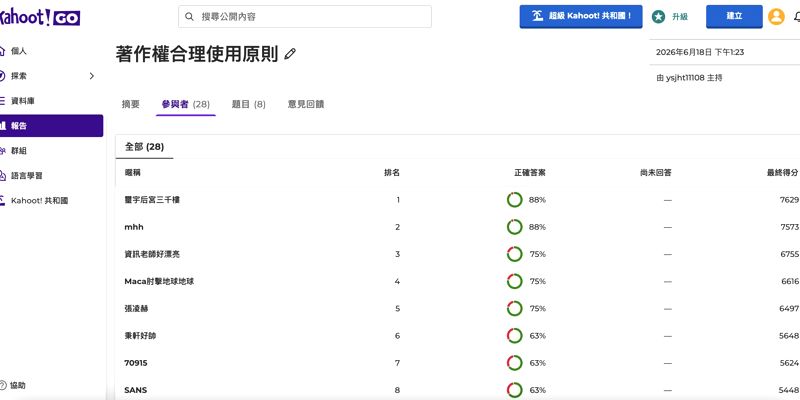Sort by the 排名 column header
The image size is (800, 400).
(392, 172)
